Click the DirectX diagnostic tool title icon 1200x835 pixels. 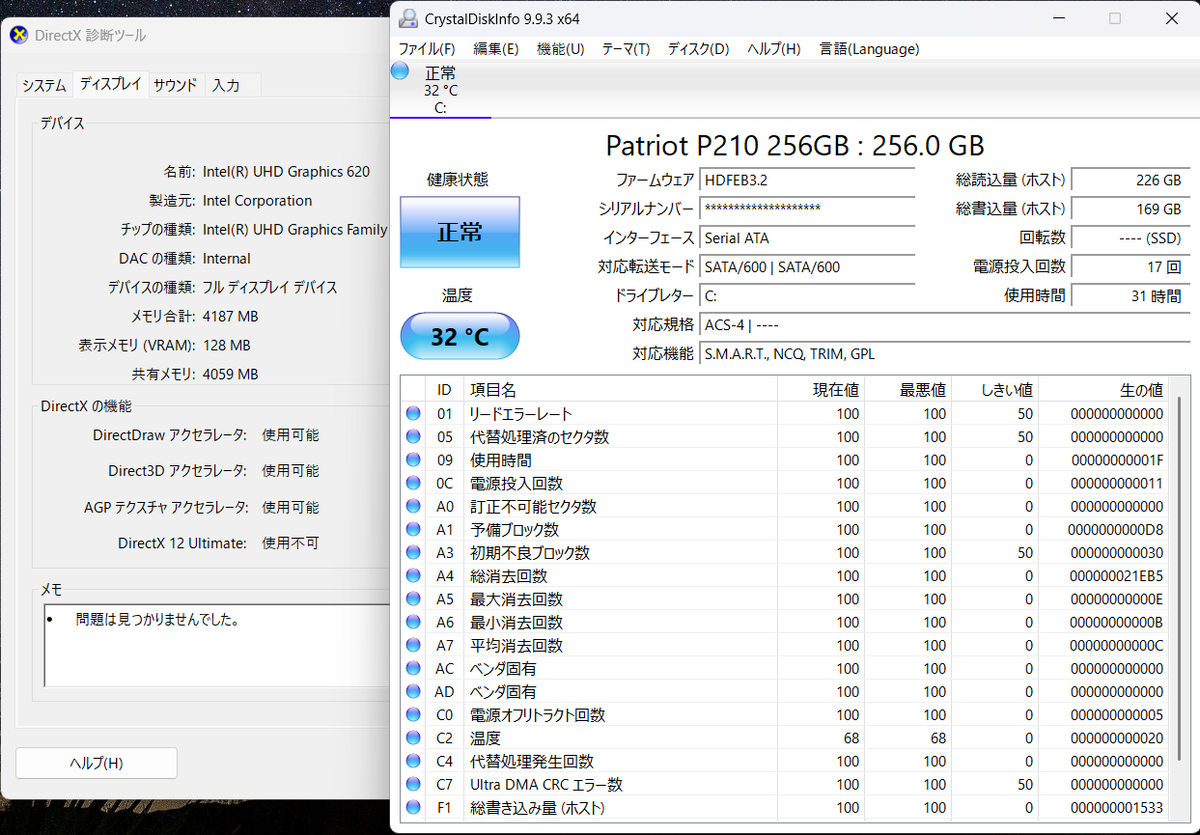click(19, 35)
